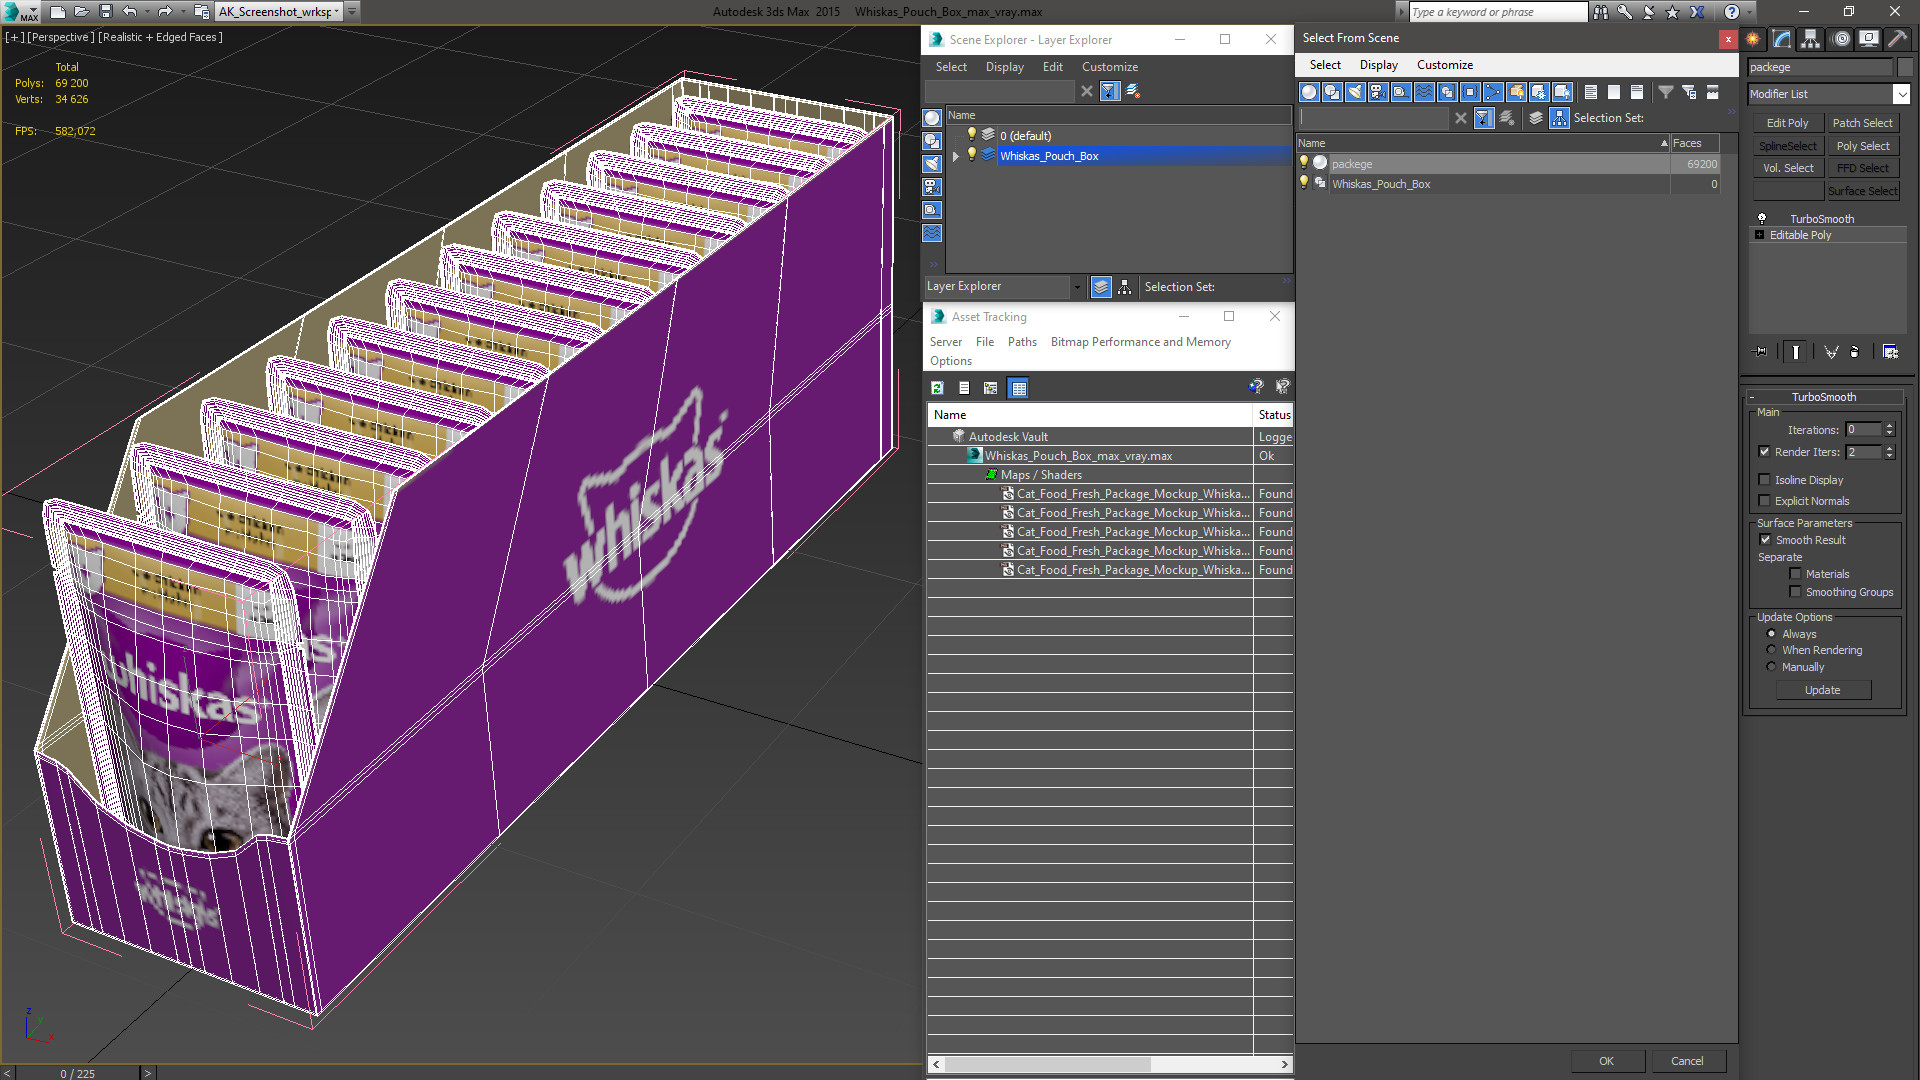Viewport: 1920px width, 1080px height.
Task: Click Pin Stack icon under modifier stack
Action: pyautogui.click(x=1761, y=352)
